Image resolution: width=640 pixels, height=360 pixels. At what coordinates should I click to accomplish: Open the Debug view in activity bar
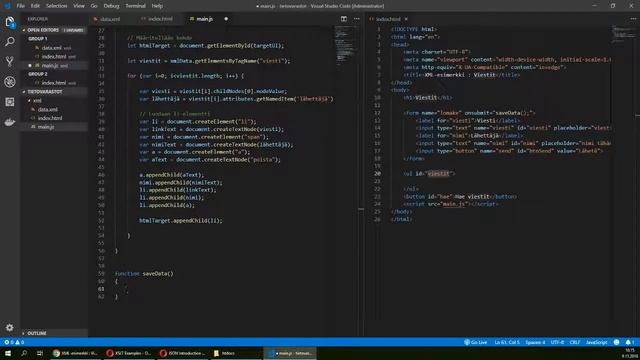click(10, 82)
